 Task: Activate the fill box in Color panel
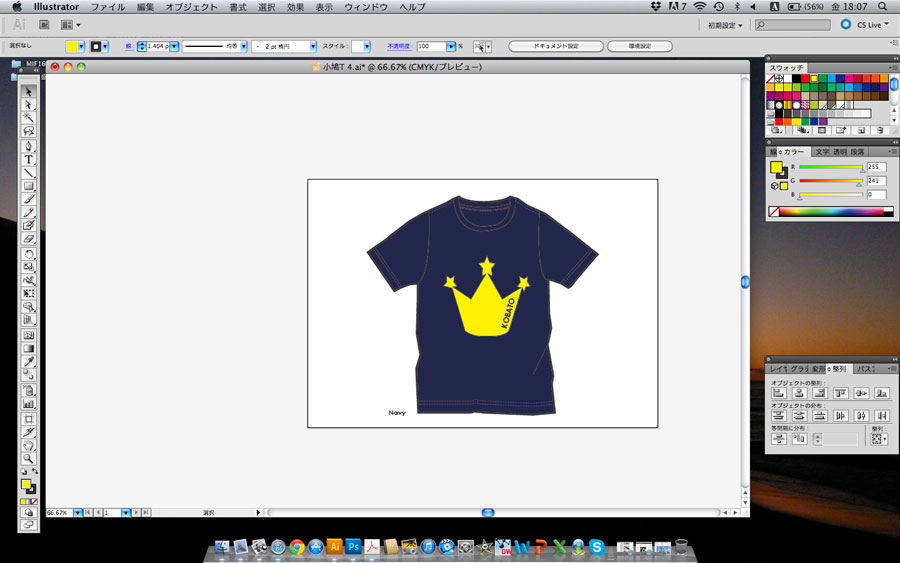click(x=776, y=167)
